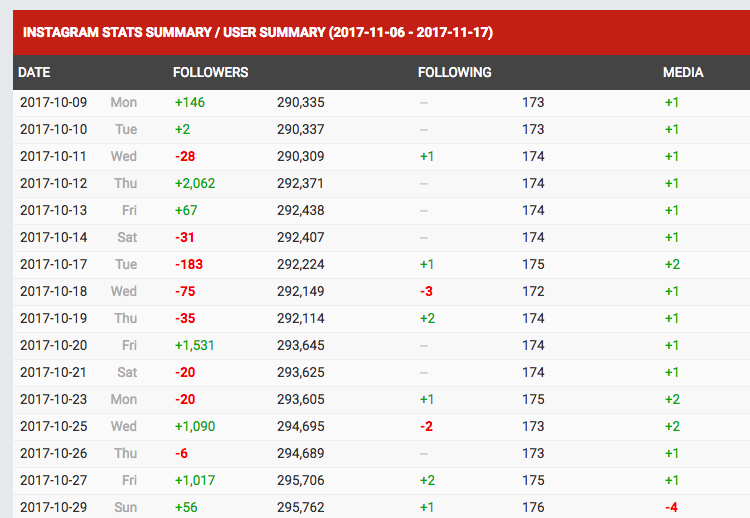750x518 pixels.
Task: Click follower change -75
Action: pos(185,291)
